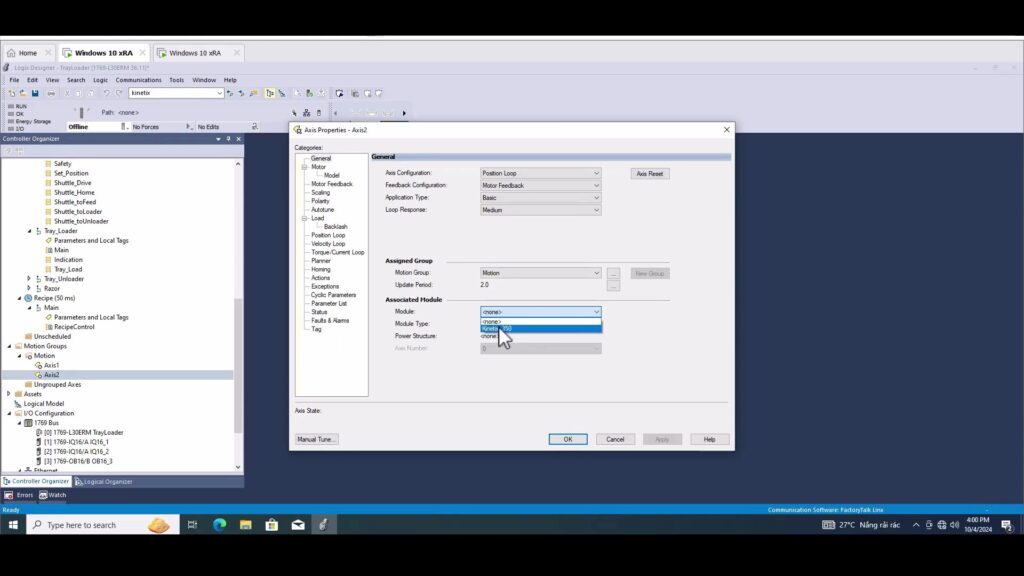Click the Save icon in toolbar
1024x576 pixels.
tap(35, 93)
